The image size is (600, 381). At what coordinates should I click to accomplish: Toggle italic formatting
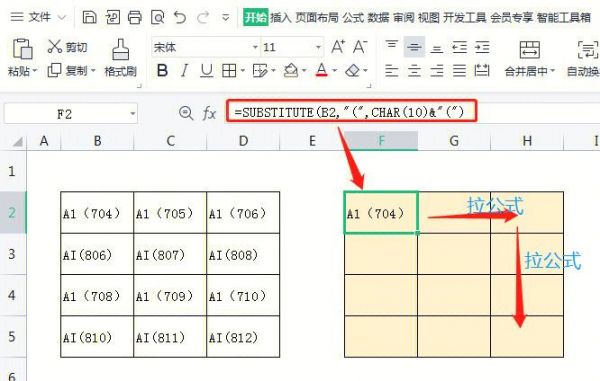tap(184, 70)
